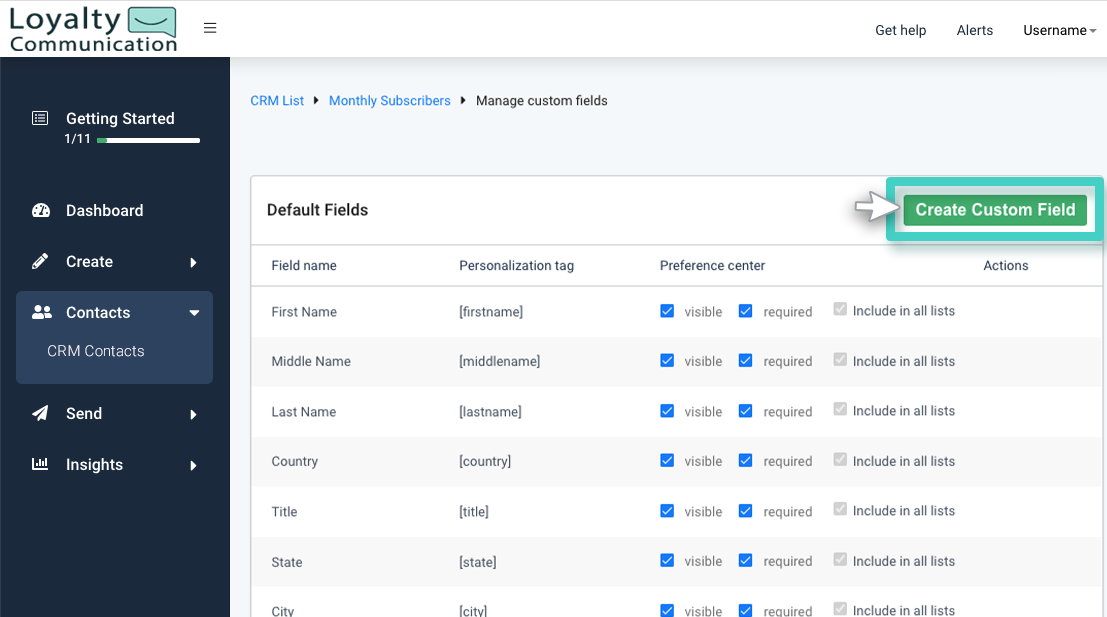Click the Create pencil icon
Screen dimensions: 1107x617
40,261
